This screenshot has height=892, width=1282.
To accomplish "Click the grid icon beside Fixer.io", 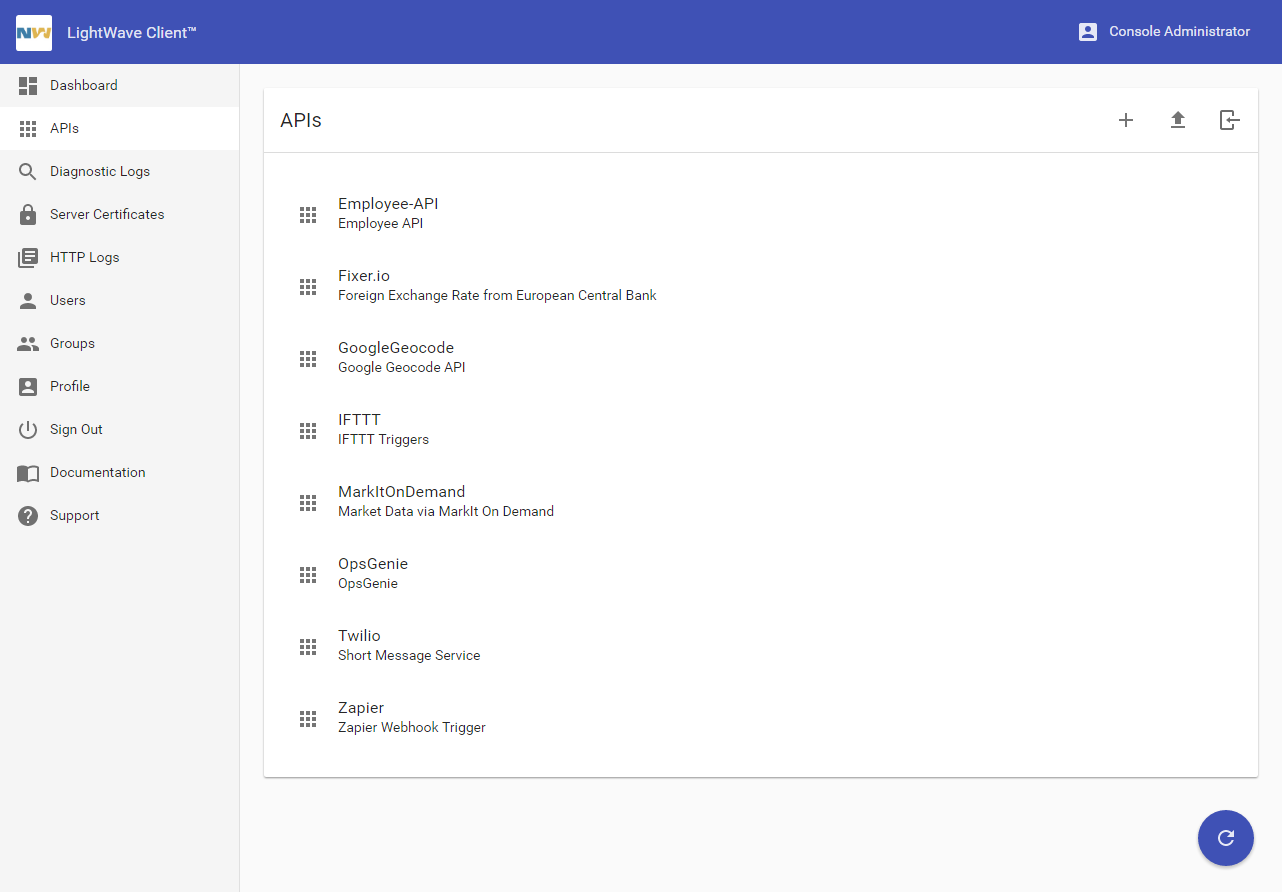I will [308, 287].
